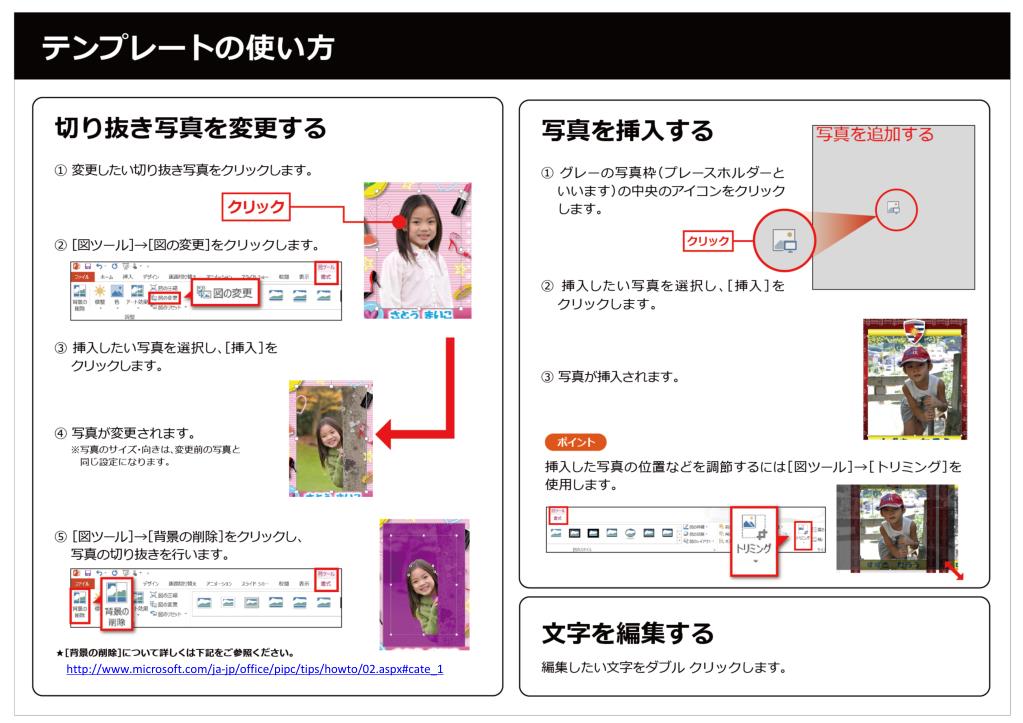The width and height of the screenshot is (1023, 723).
Task: Select the ★[背景の削除]について note text
Action: [x=175, y=653]
